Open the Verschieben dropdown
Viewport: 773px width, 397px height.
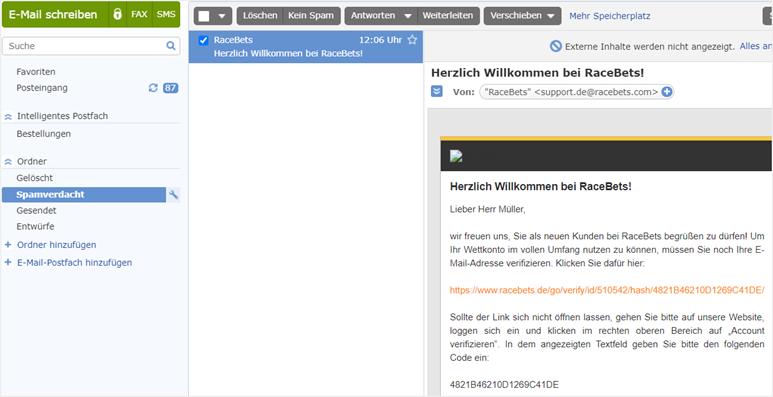[522, 16]
